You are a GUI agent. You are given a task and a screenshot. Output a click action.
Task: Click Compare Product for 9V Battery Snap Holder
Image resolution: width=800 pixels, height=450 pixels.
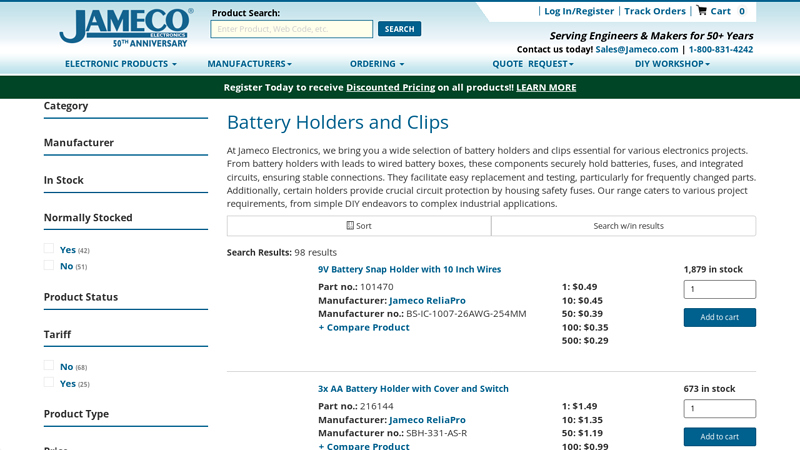[x=364, y=328]
